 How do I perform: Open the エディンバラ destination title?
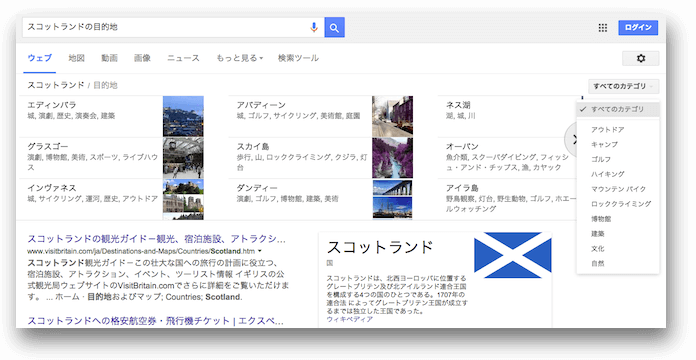click(52, 105)
